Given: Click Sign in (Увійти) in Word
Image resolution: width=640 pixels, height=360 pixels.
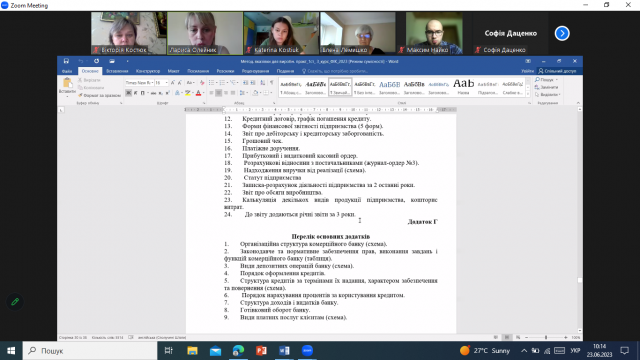Looking at the screenshot, I should (x=527, y=71).
